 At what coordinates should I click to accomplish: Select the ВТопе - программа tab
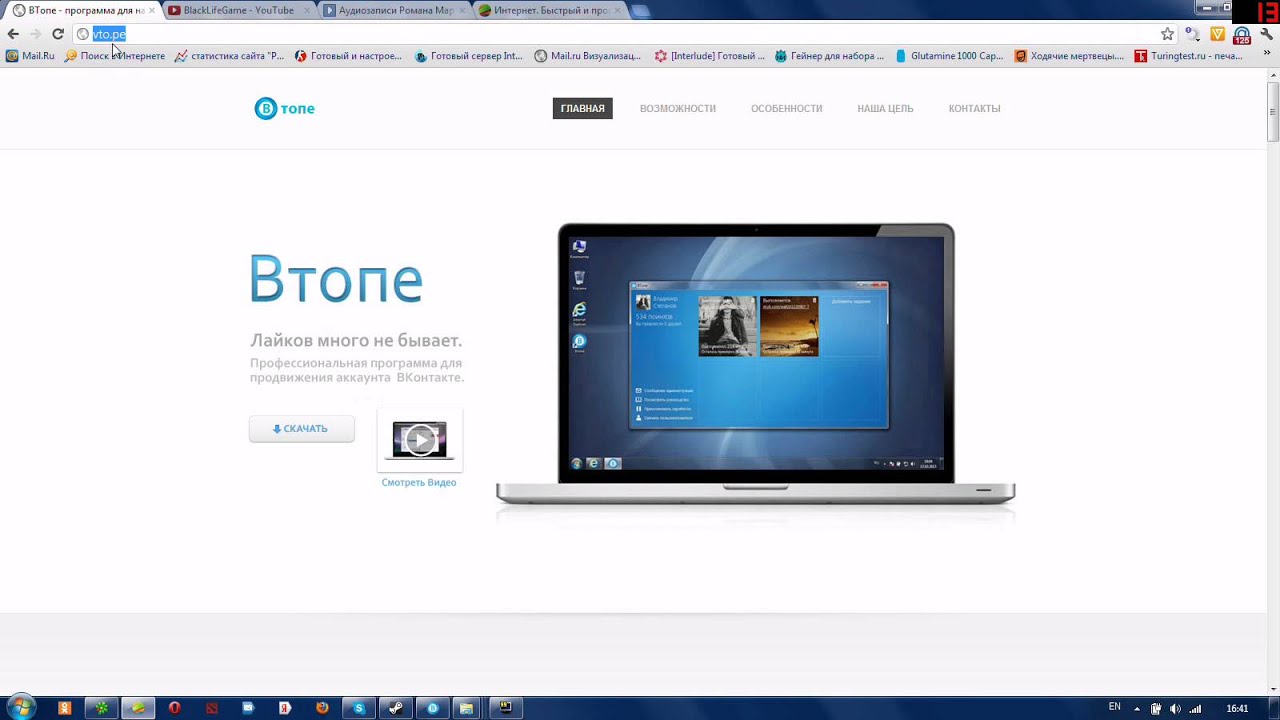click(x=84, y=10)
